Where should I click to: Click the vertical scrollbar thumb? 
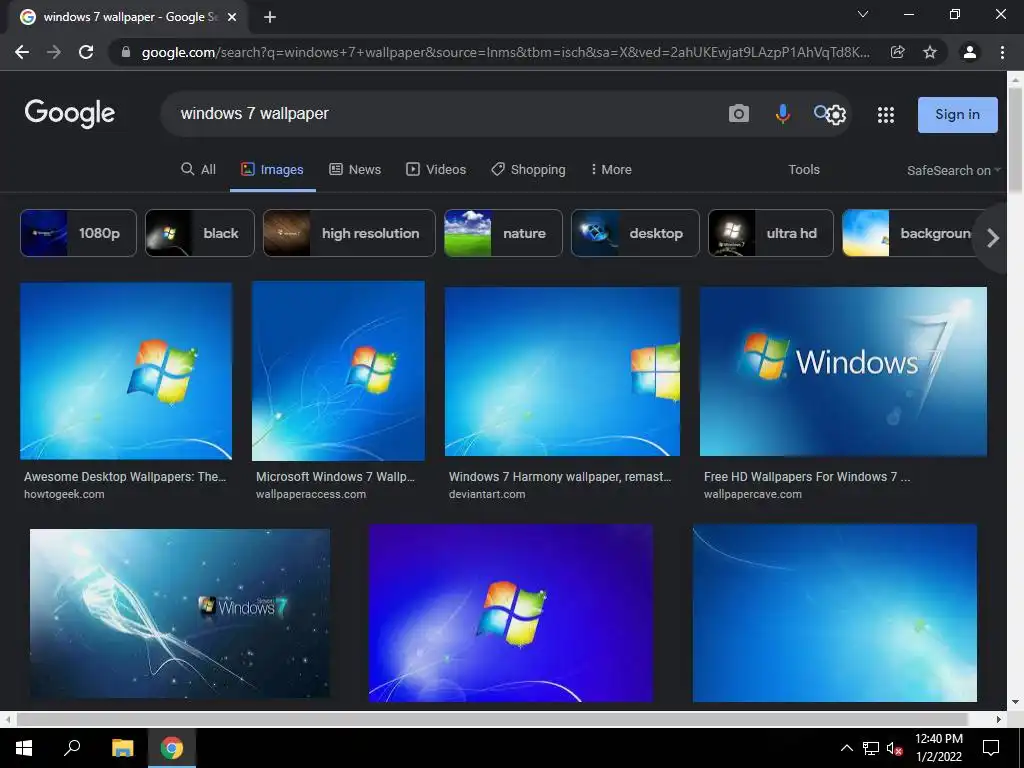[1015, 140]
